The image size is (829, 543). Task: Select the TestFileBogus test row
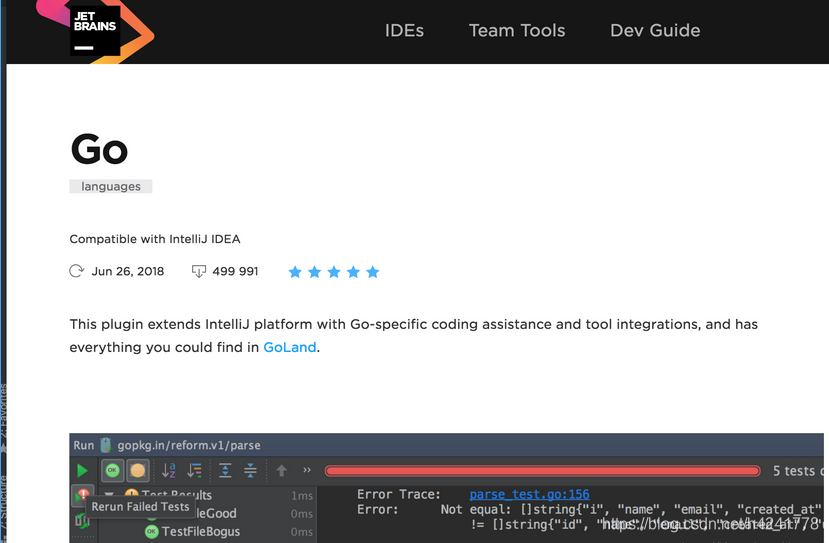tap(207, 531)
